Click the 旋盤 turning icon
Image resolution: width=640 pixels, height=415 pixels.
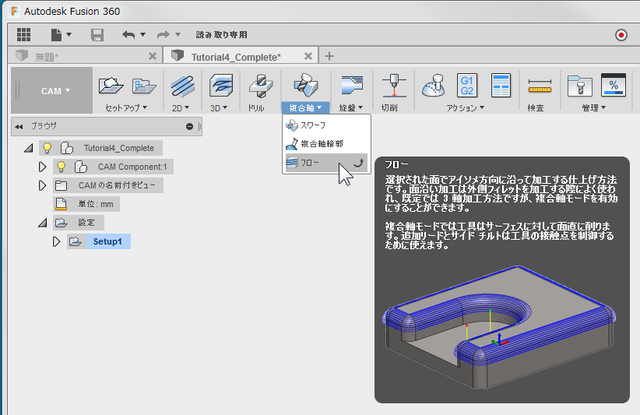(351, 85)
